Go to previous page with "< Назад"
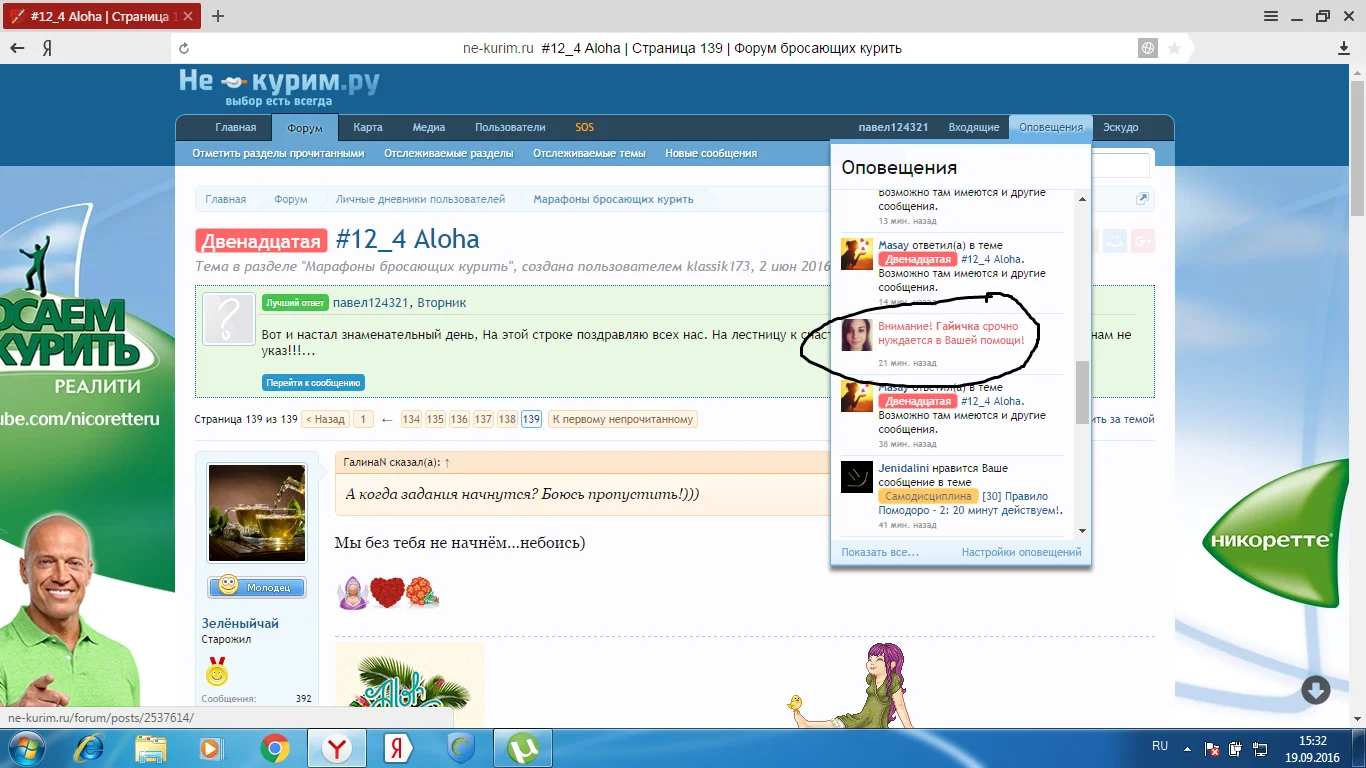The image size is (1366, 768). (x=326, y=420)
